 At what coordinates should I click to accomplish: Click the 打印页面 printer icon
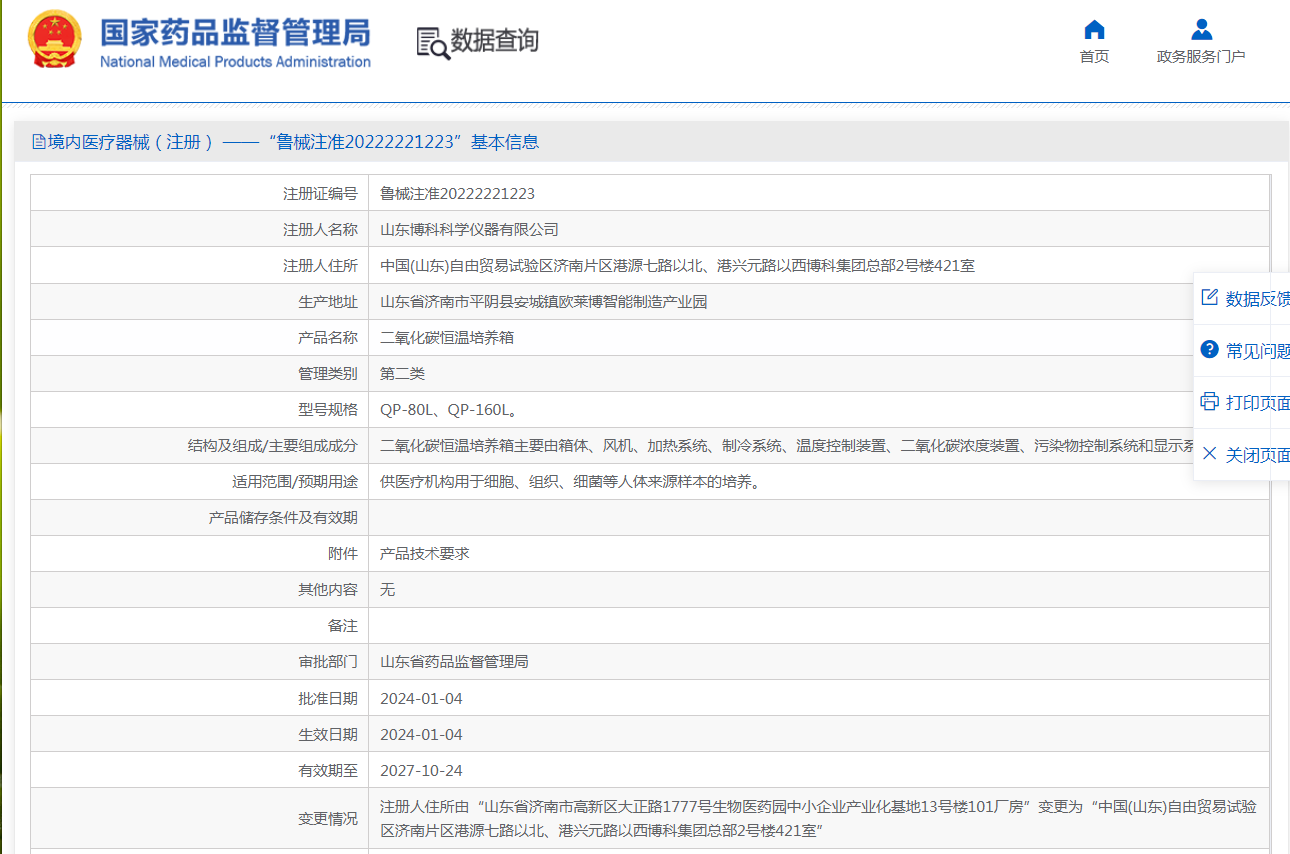pos(1209,402)
